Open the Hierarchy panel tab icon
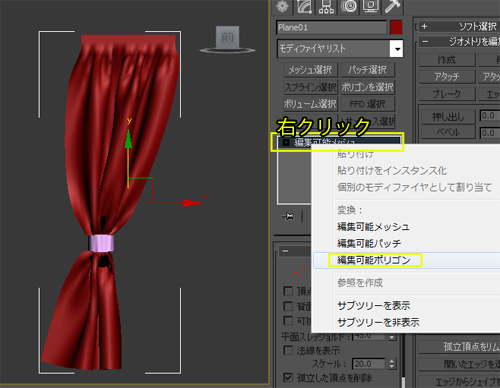This screenshot has height=388, width=500. click(x=326, y=7)
